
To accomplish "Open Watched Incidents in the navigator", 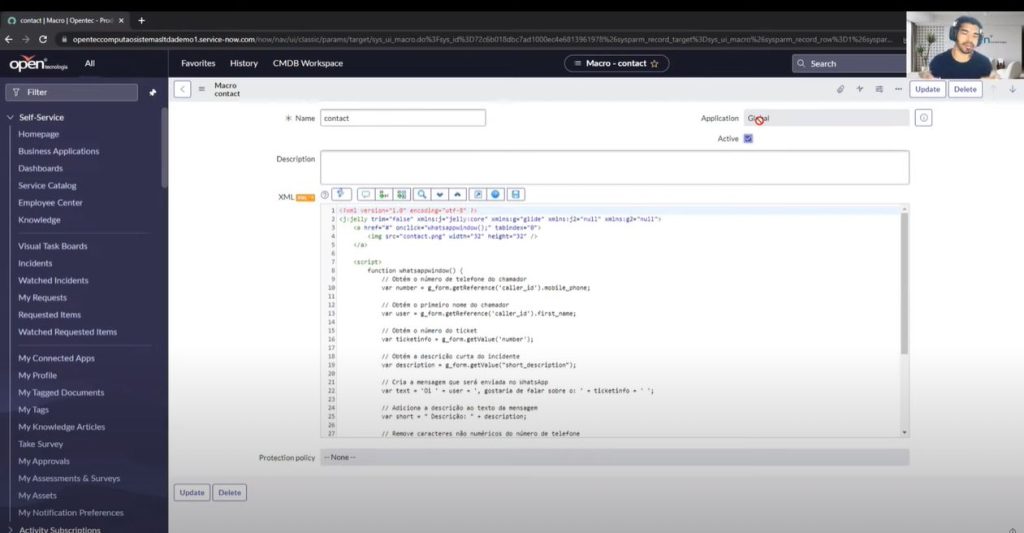I will click(x=53, y=280).
